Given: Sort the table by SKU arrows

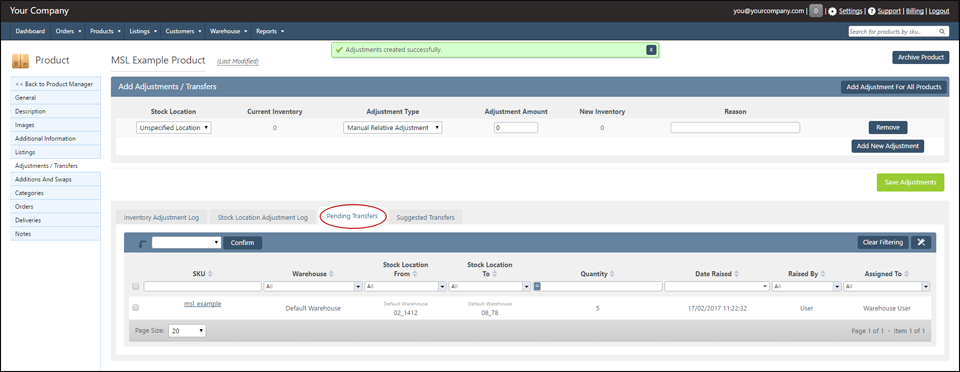Looking at the screenshot, I should coord(211,274).
